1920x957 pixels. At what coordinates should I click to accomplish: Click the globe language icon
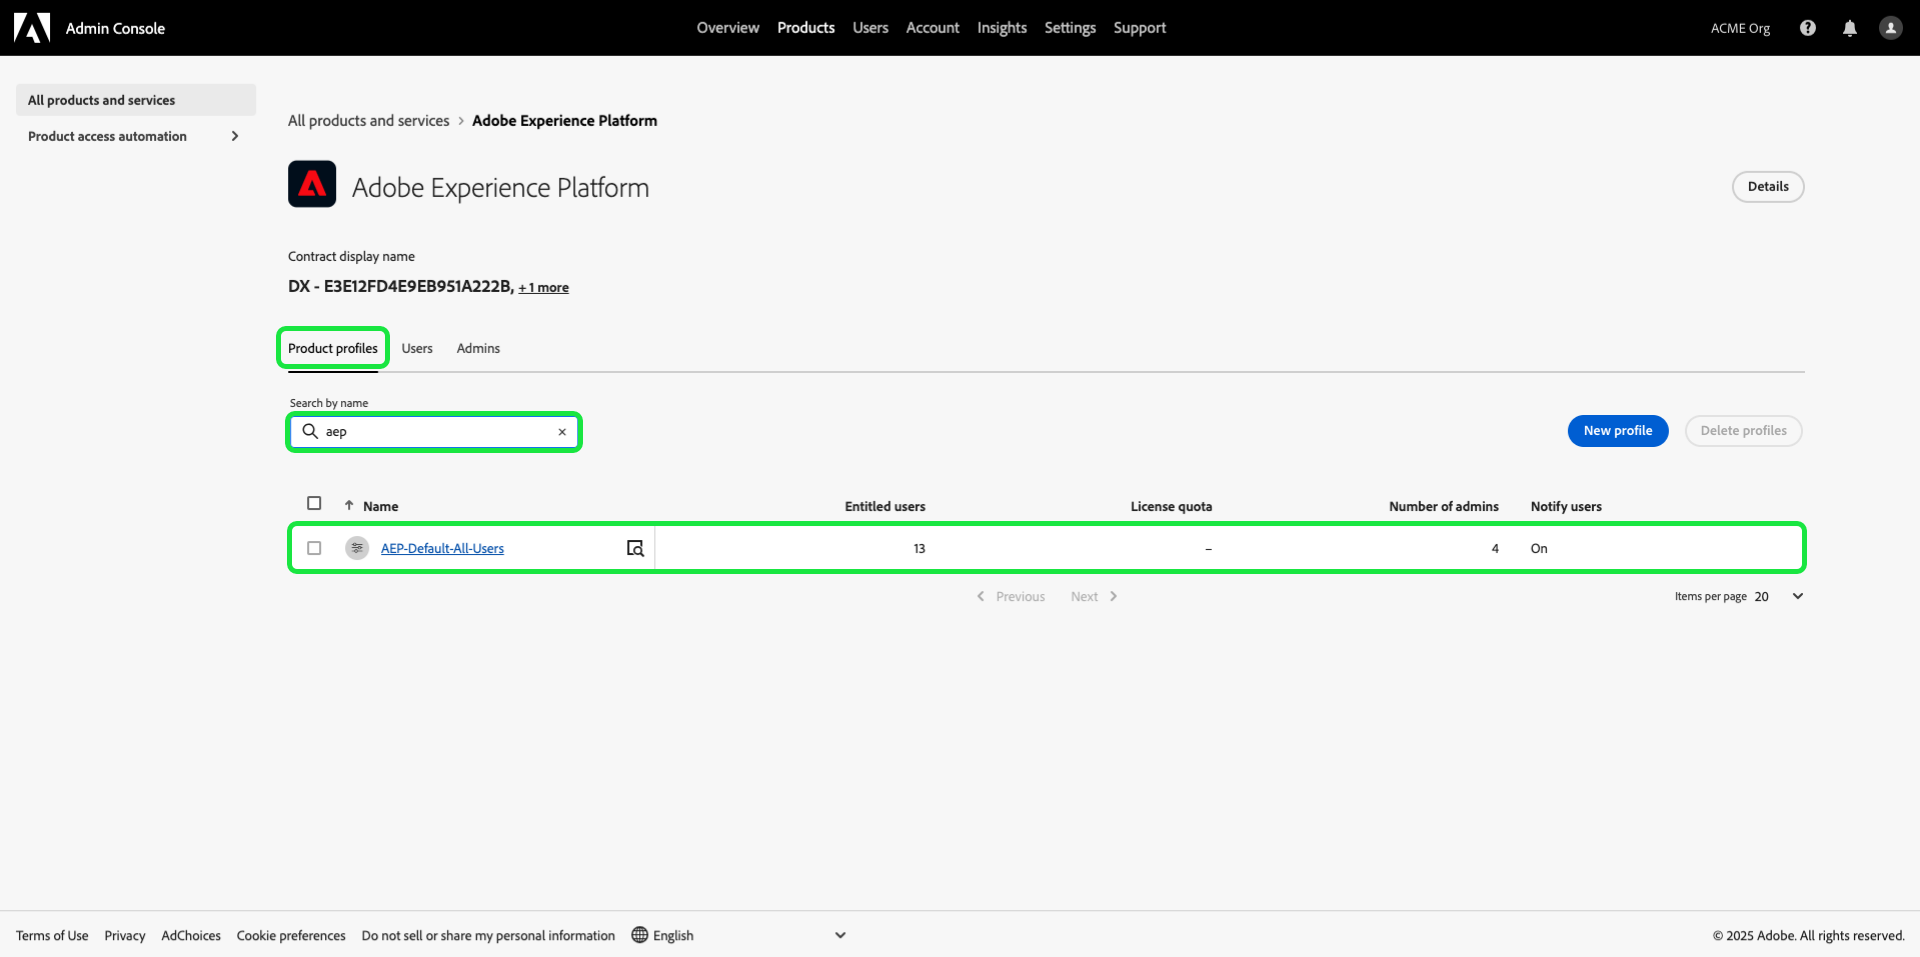[x=640, y=935]
